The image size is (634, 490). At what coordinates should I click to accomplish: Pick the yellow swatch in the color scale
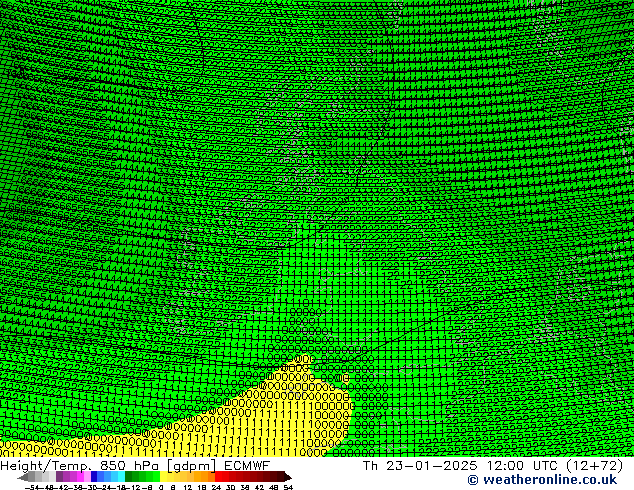coord(169,477)
